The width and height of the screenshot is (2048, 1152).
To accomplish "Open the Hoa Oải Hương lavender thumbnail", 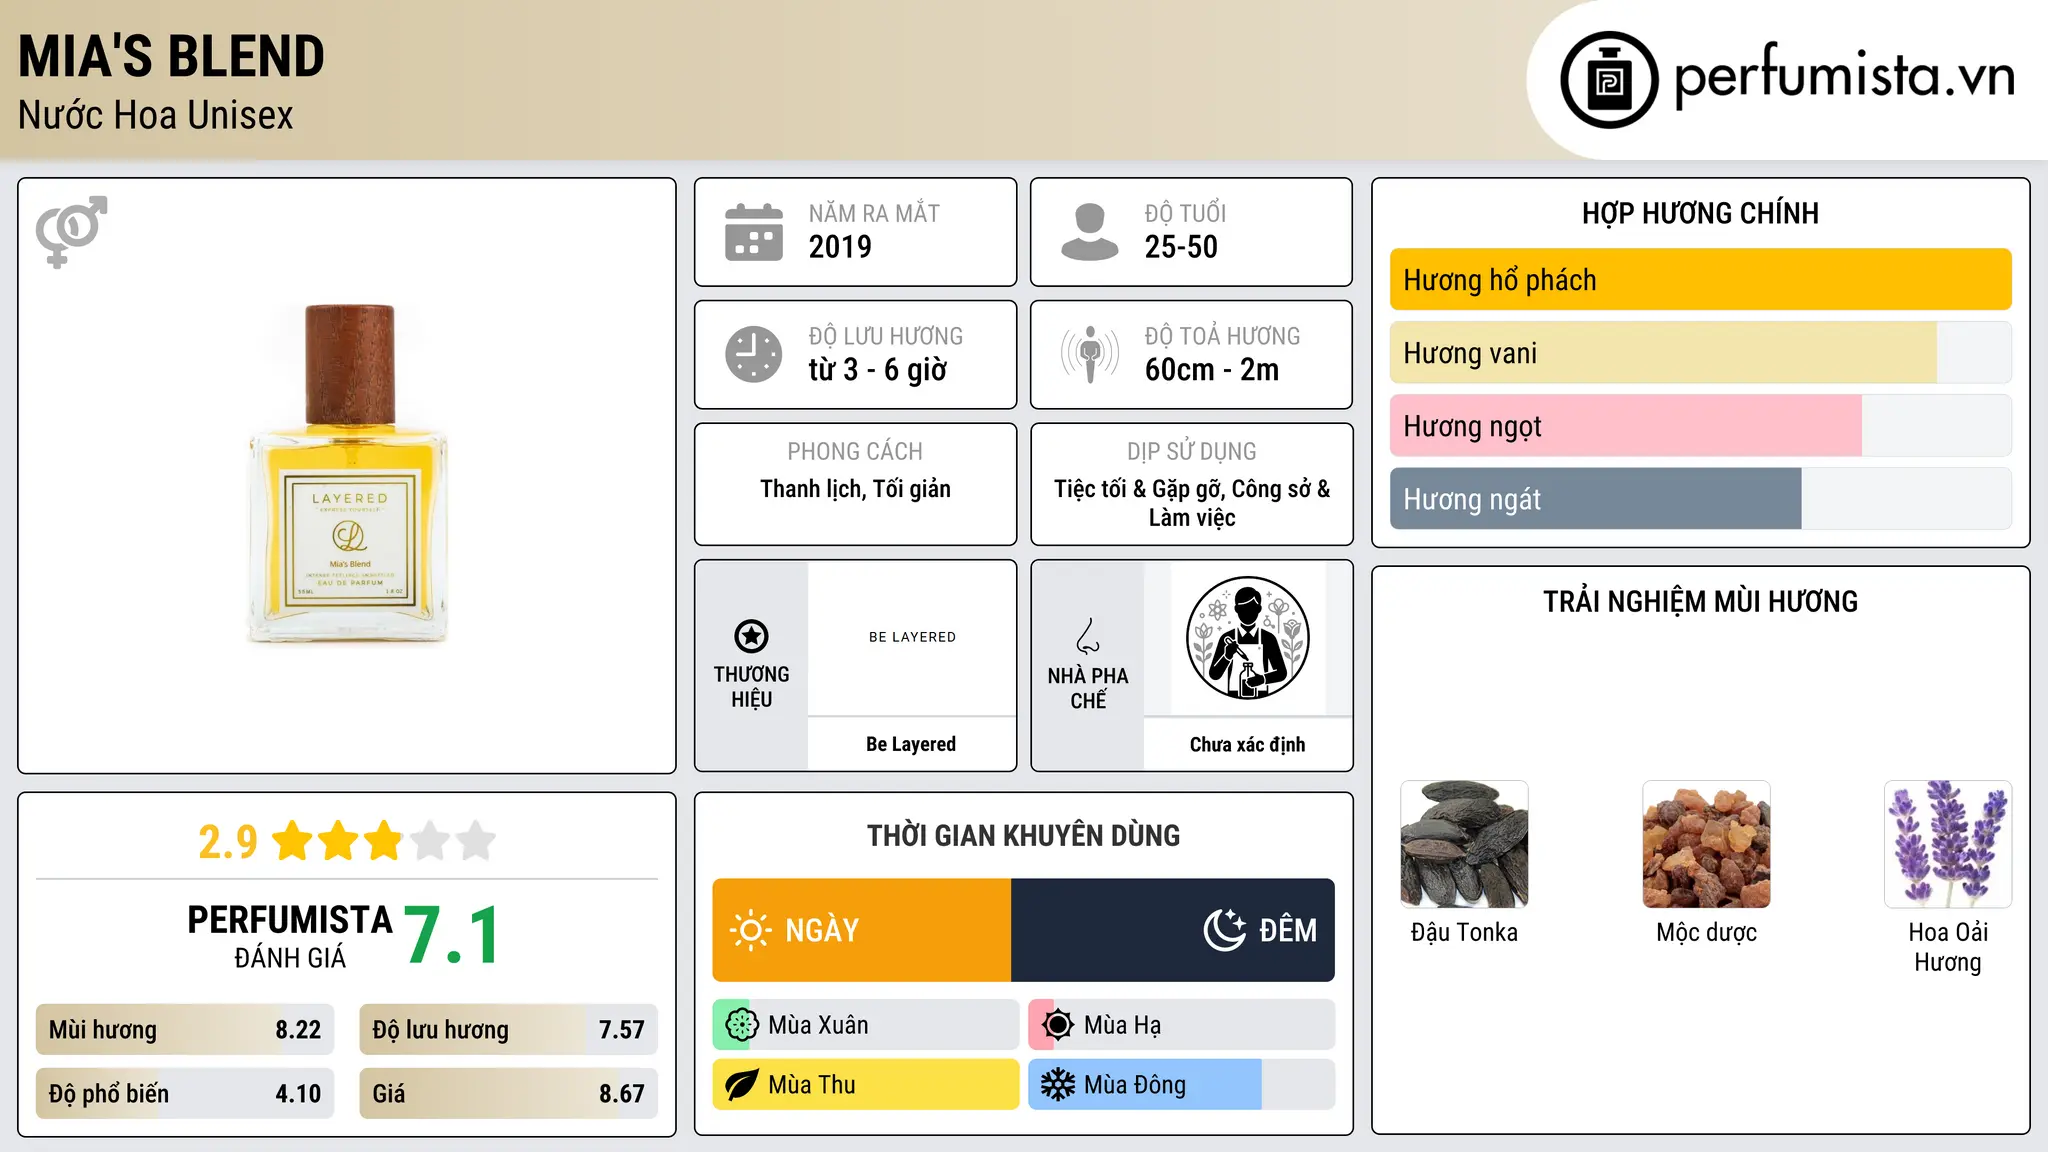I will [1948, 844].
